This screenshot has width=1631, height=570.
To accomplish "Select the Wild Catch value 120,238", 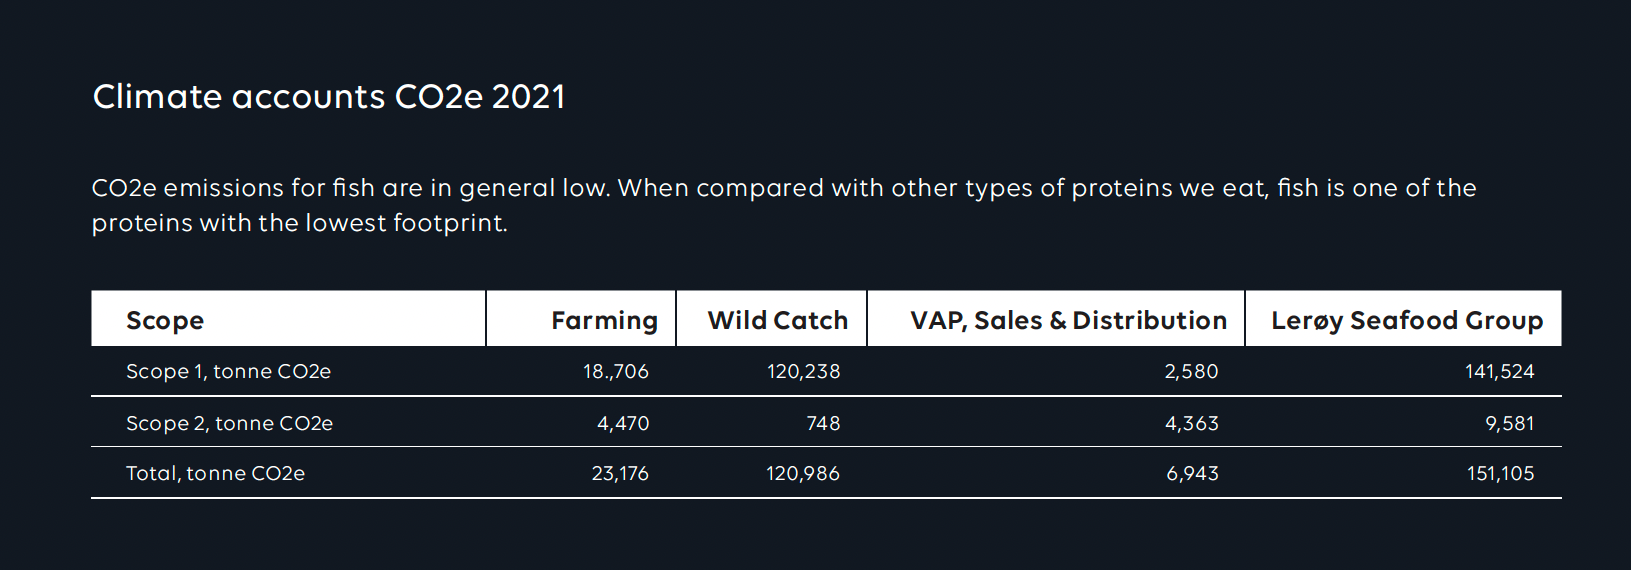I will coord(804,372).
